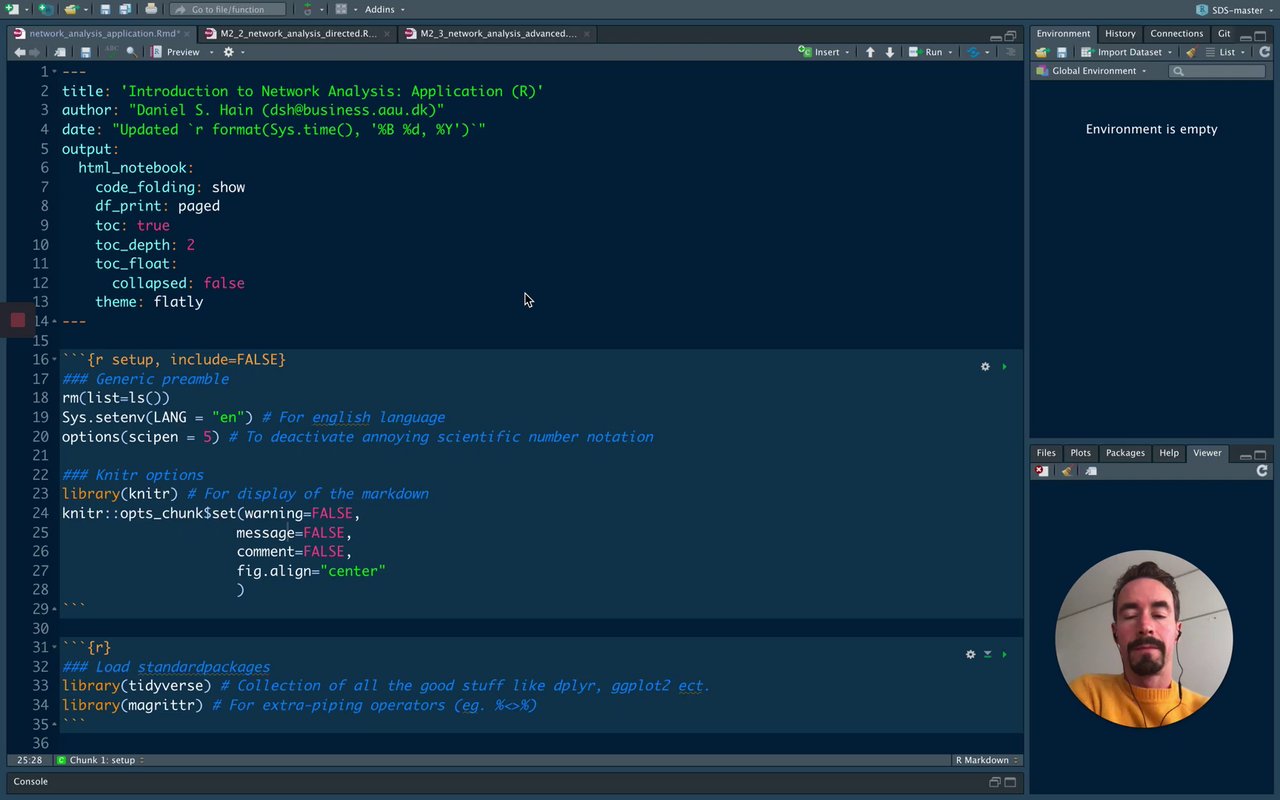Switch to the History tab
Viewport: 1280px width, 800px height.
1120,33
